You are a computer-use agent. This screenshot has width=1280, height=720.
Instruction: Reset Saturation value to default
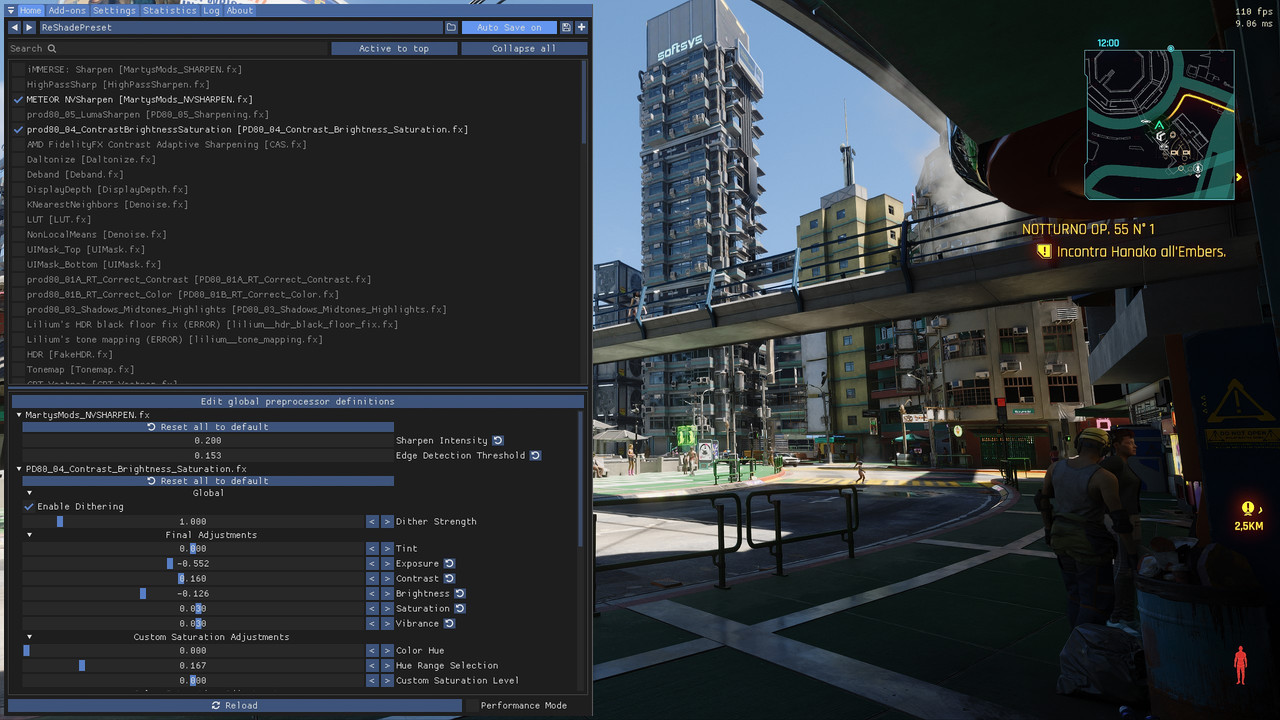pyautogui.click(x=460, y=609)
